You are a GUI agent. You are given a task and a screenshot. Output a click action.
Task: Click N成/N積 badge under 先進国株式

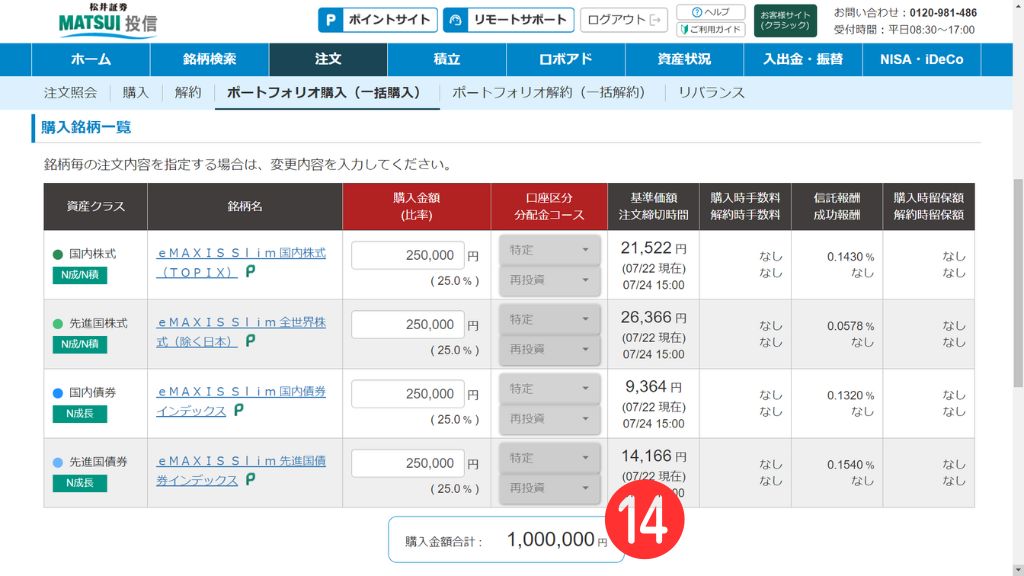(x=80, y=344)
